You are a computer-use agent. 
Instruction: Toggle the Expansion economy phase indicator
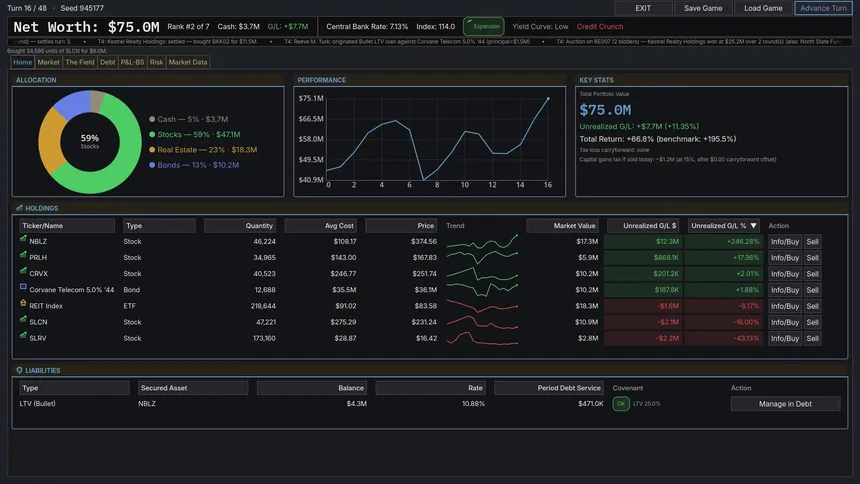[483, 26]
